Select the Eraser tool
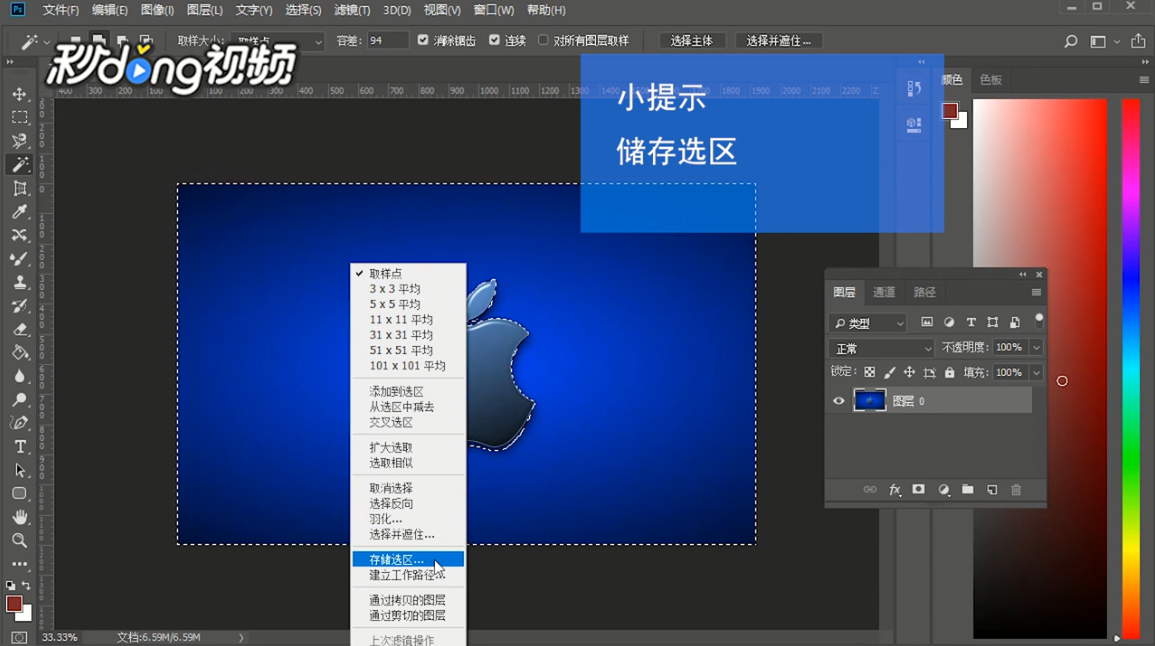1155x646 pixels. [20, 329]
